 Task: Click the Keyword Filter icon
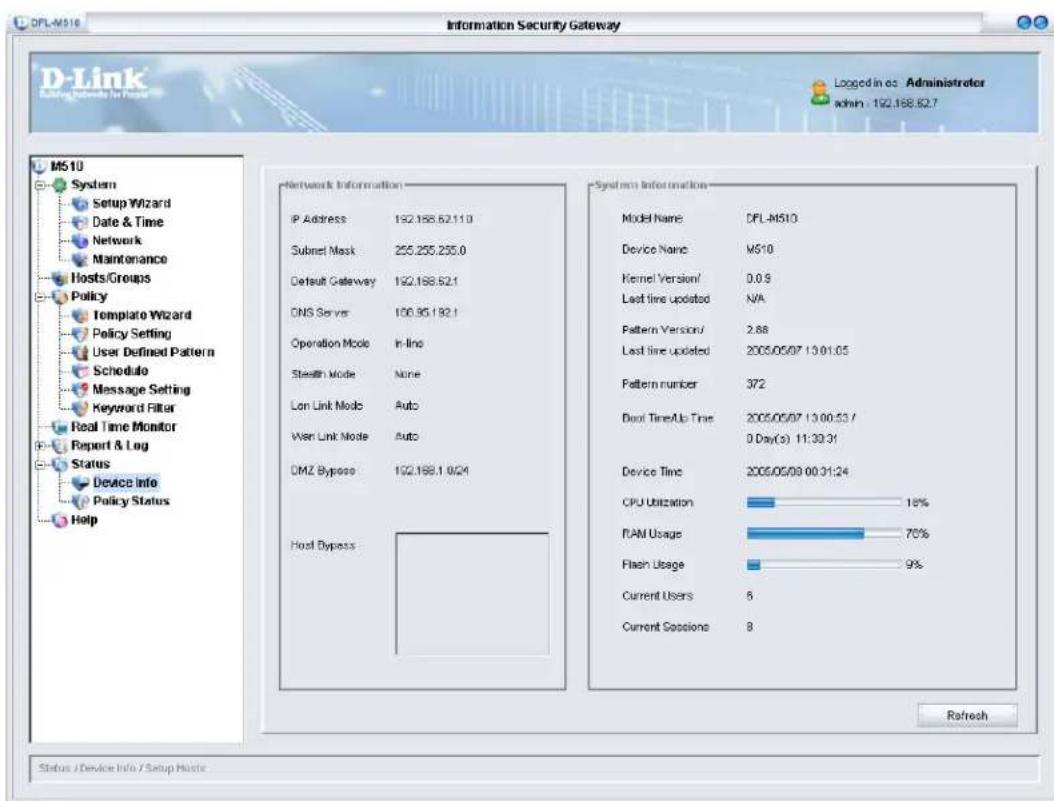pyautogui.click(x=80, y=408)
